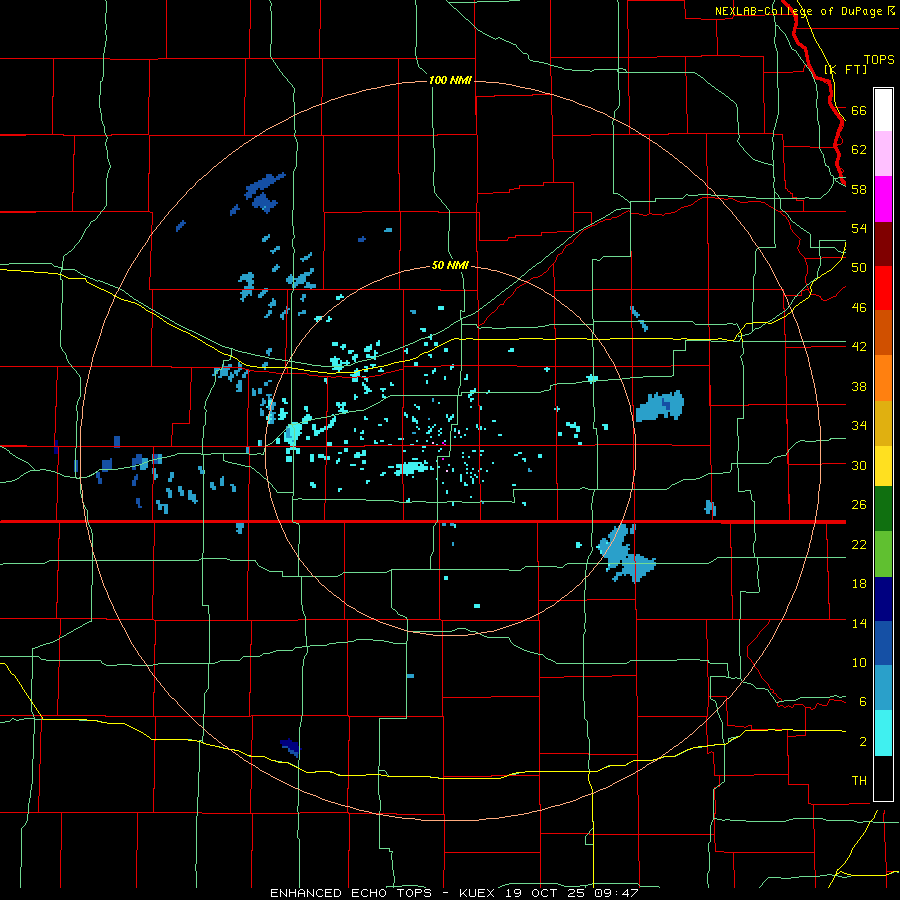This screenshot has width=900, height=900.
Task: Select the 18 legend value
Action: [859, 584]
